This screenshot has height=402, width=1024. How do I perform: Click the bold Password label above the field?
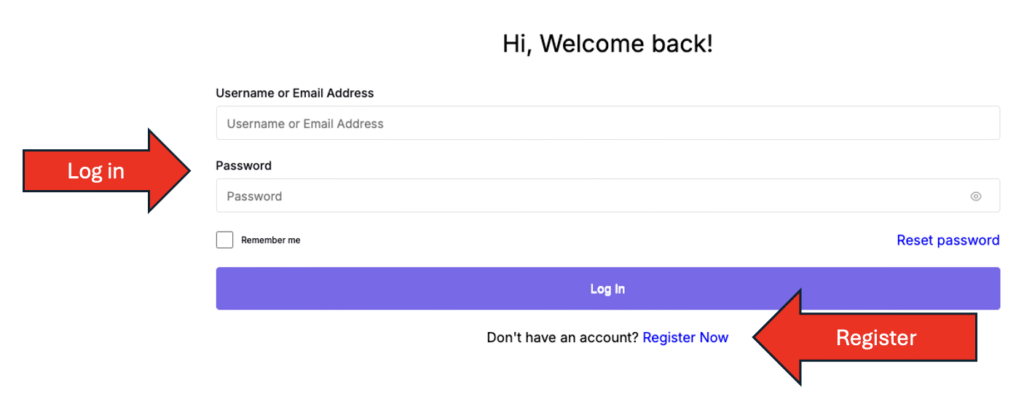[x=244, y=166]
